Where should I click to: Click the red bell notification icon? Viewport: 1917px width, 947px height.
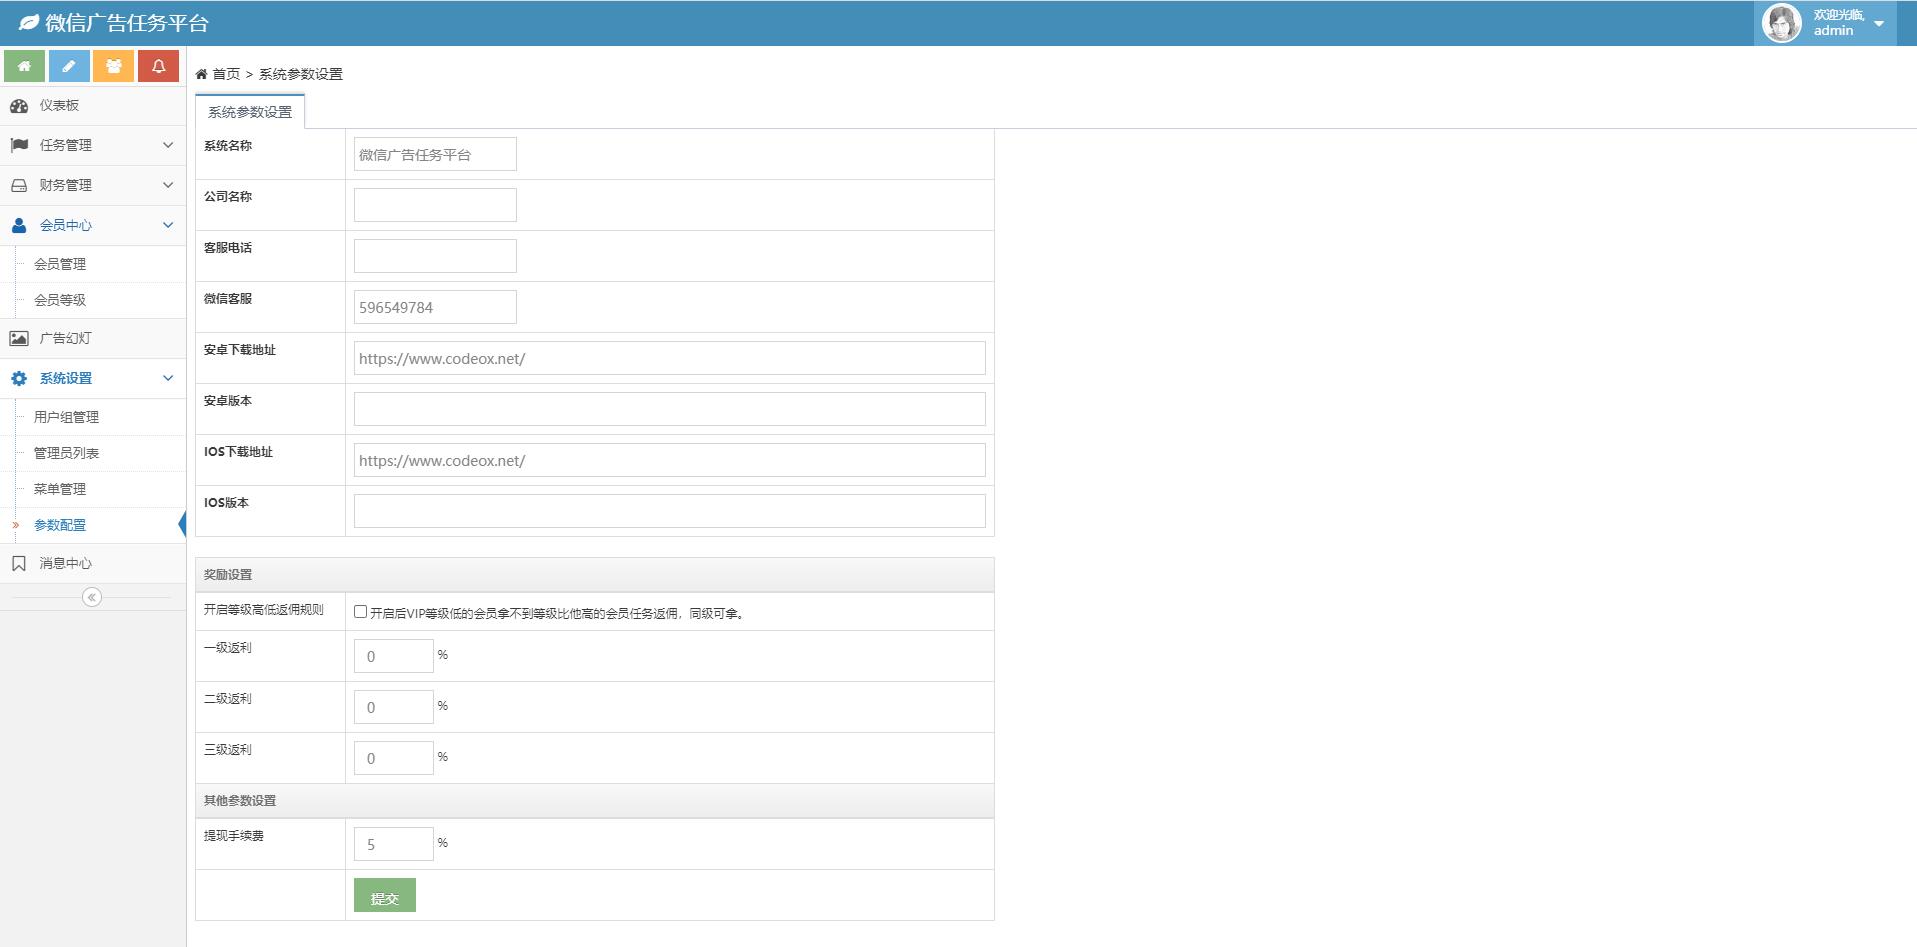[x=158, y=66]
